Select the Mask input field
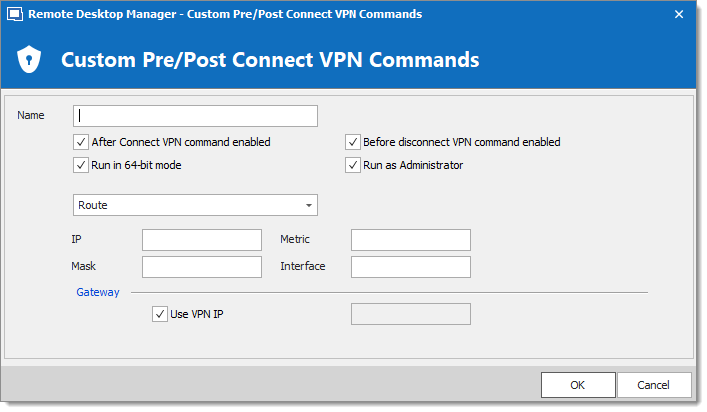This screenshot has height=412, width=707. click(x=202, y=267)
